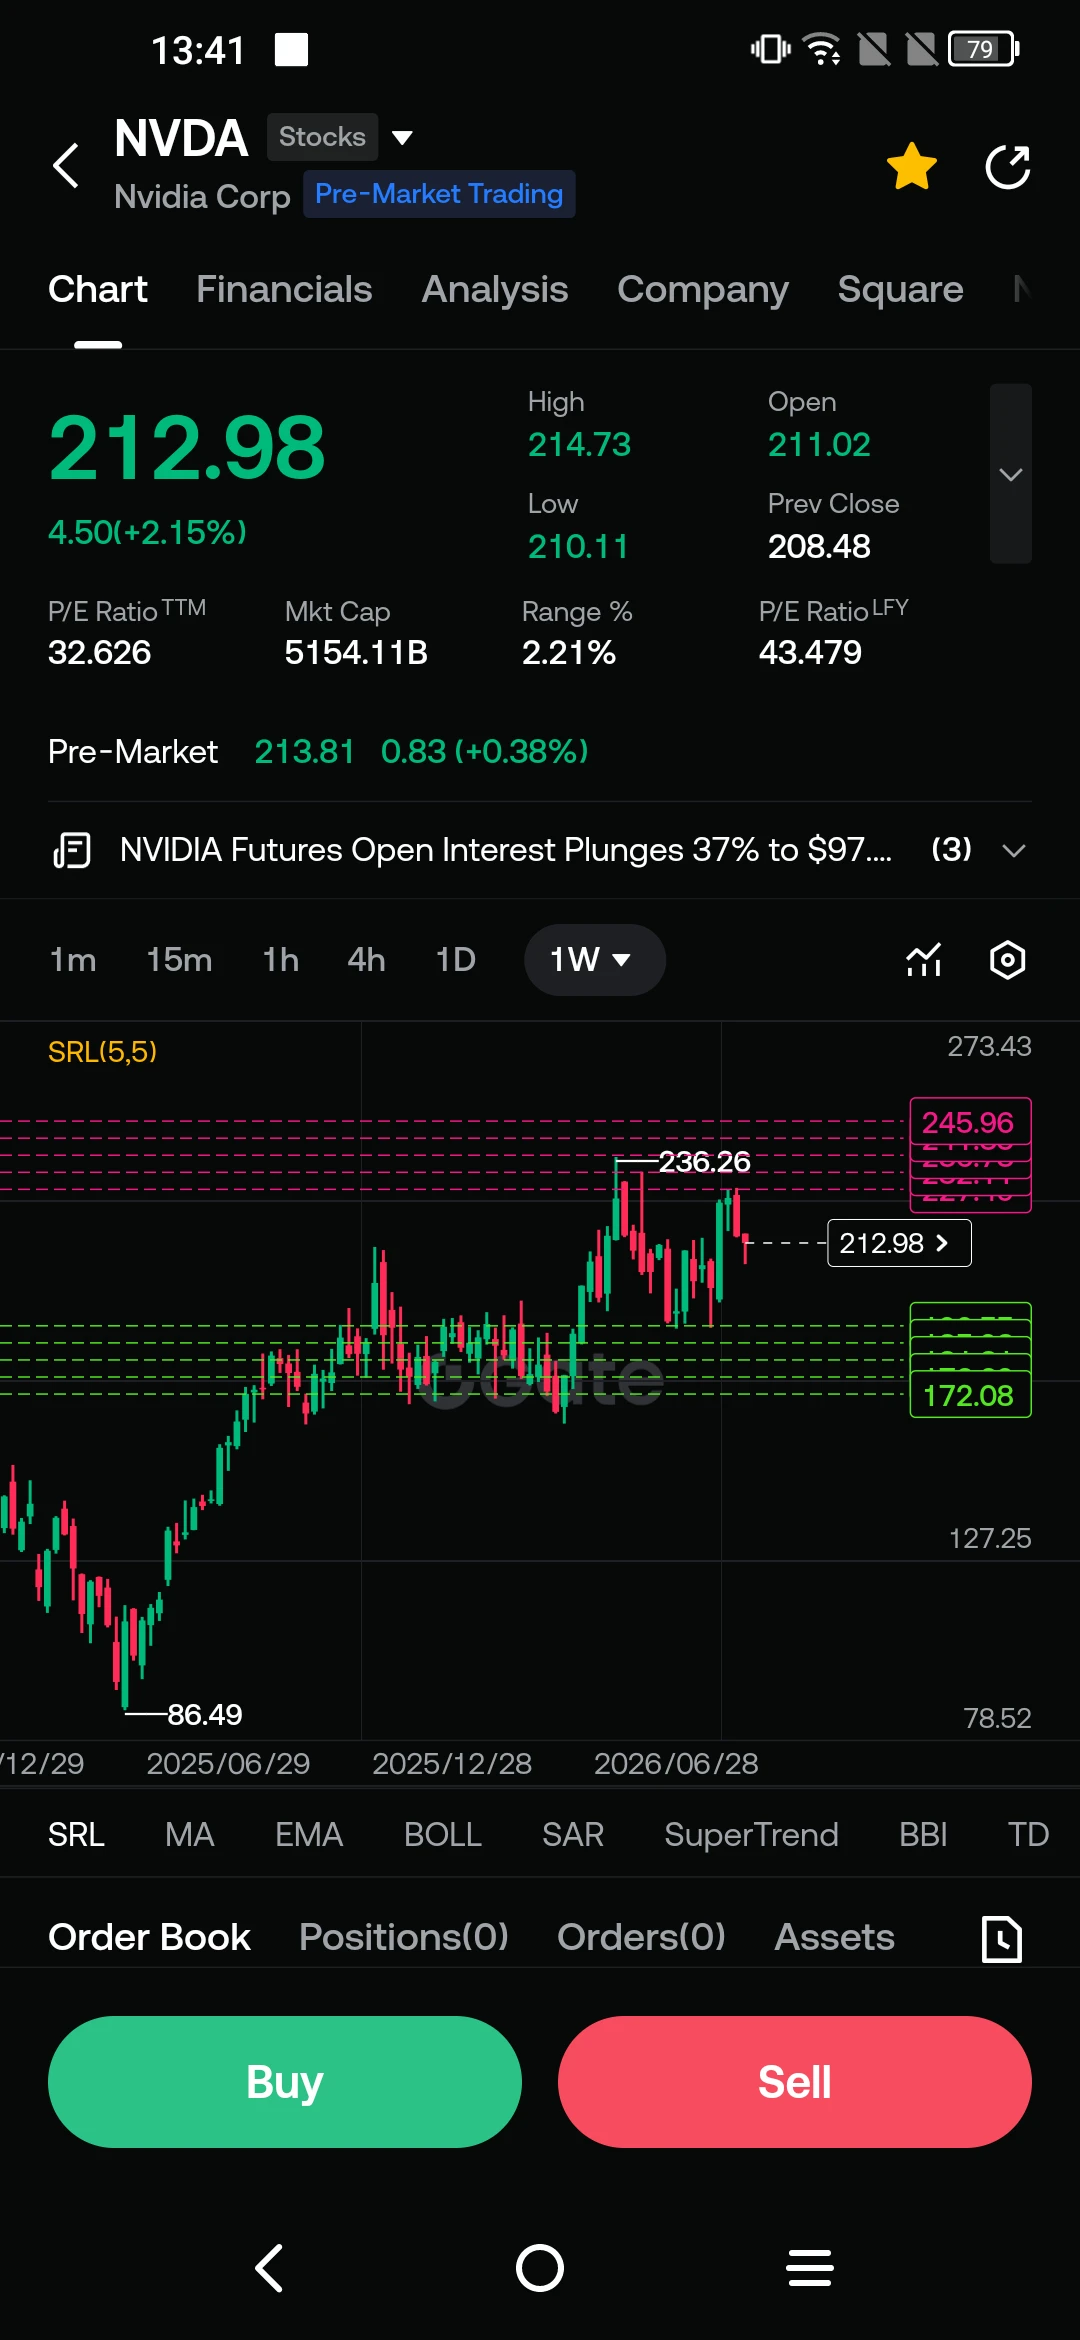Switch to the Financials tab
This screenshot has width=1080, height=2340.
[x=284, y=289]
